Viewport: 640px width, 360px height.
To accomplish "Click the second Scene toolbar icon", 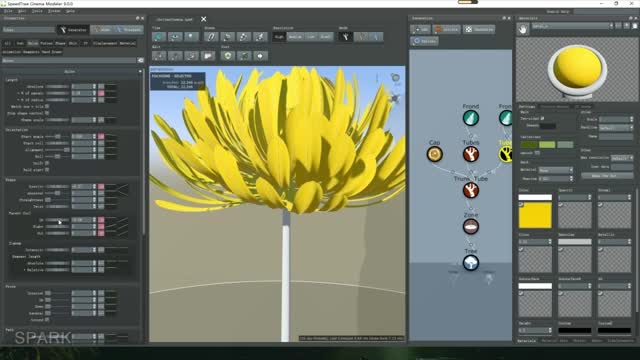I will (x=227, y=37).
